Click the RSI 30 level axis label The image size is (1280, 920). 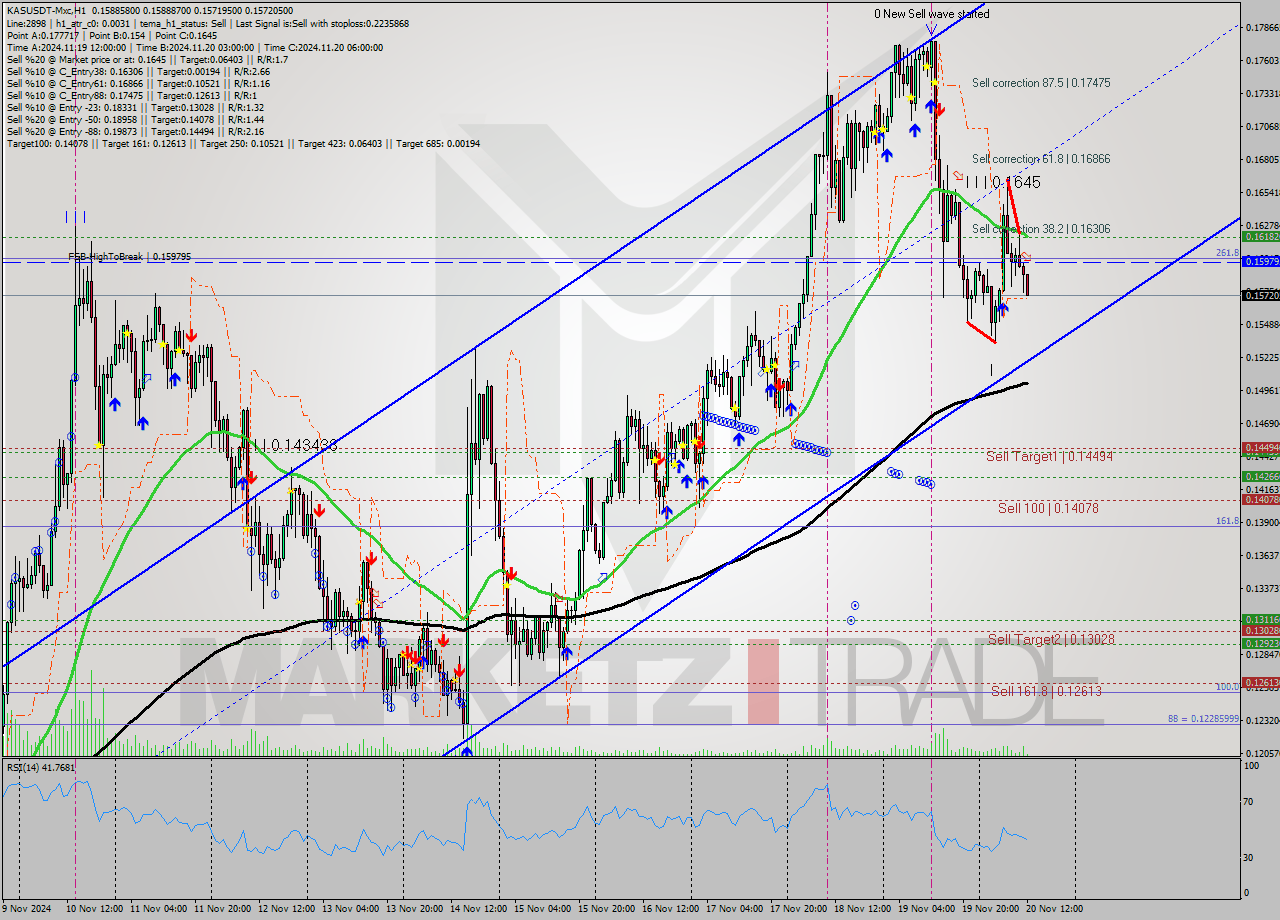click(x=1250, y=857)
